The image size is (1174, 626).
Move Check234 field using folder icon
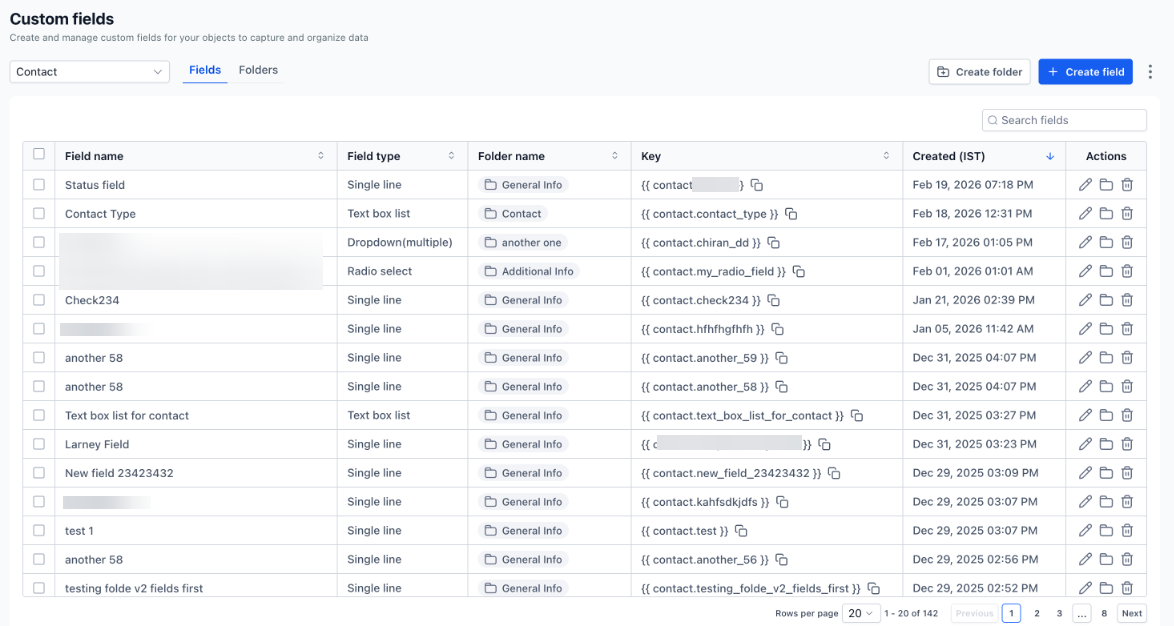(1106, 300)
